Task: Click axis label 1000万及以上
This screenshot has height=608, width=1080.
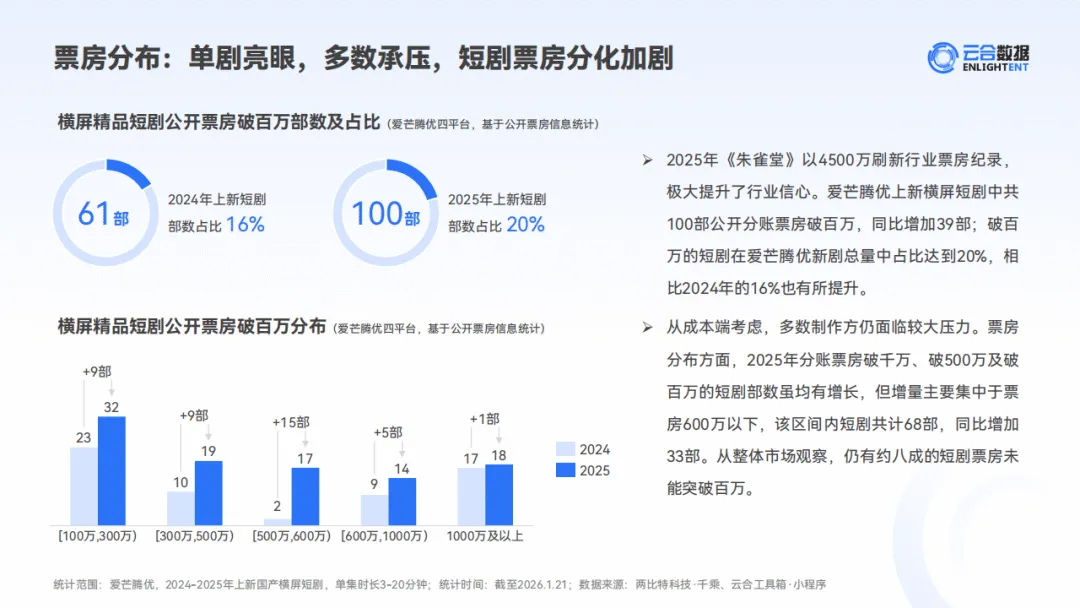Action: click(485, 536)
